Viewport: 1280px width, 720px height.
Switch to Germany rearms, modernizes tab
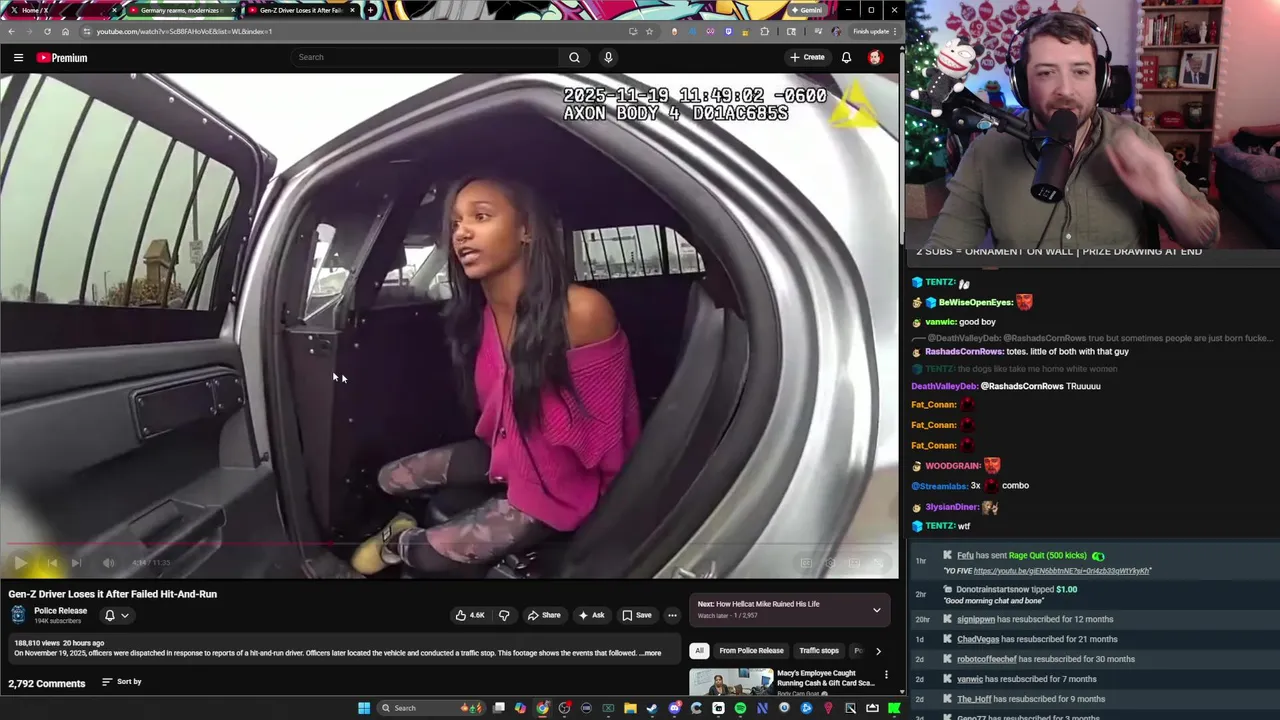(181, 10)
